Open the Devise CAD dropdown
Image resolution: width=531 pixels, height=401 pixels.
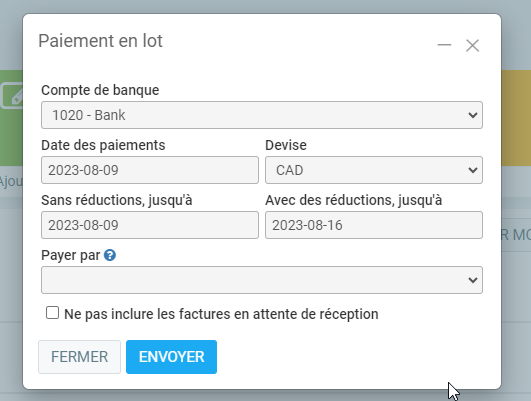tap(374, 170)
